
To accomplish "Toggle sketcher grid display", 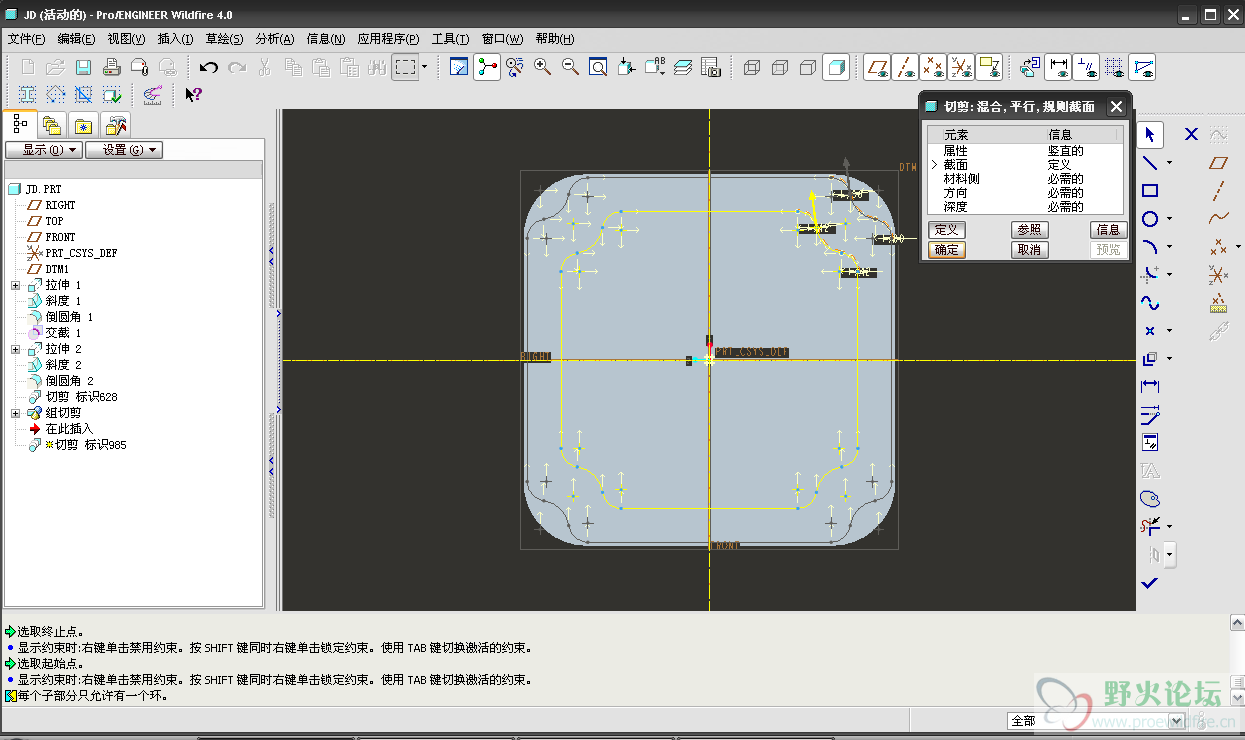I will tap(1115, 67).
